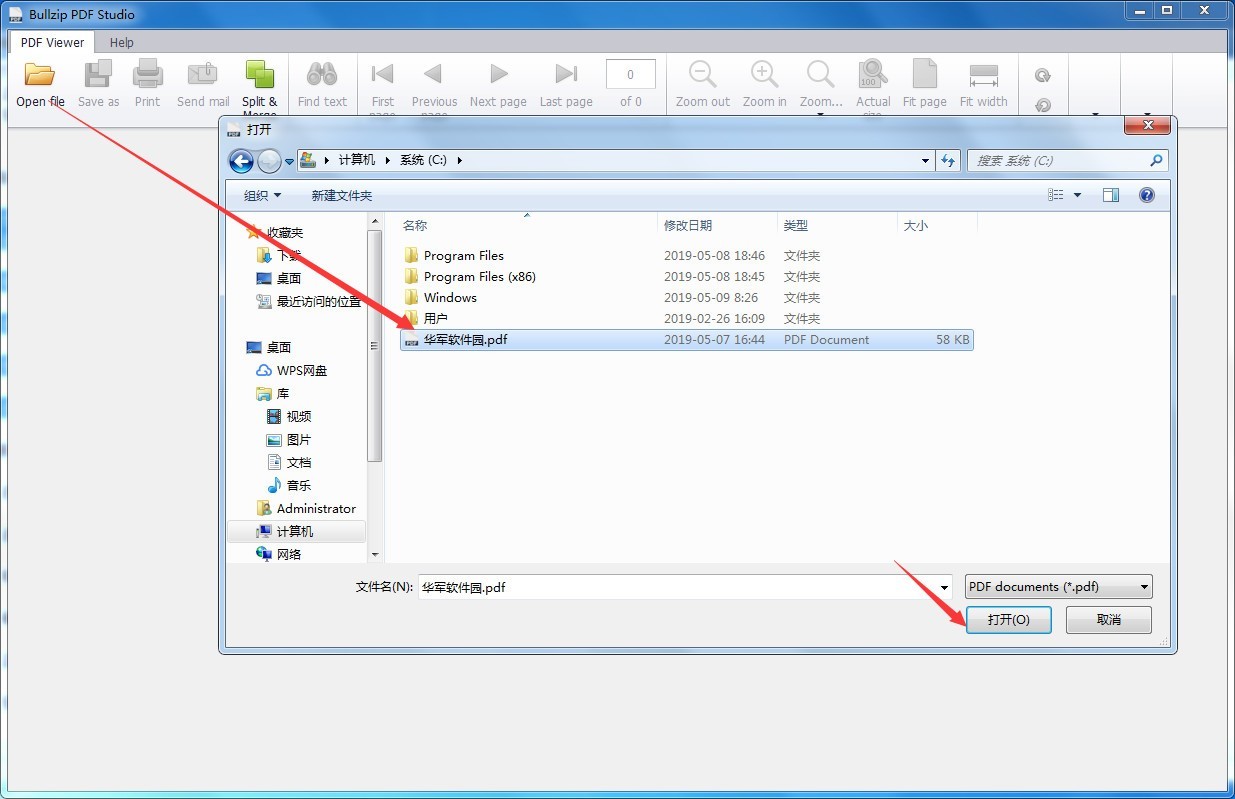Select the Program Files (x86) folder

pos(686,277)
